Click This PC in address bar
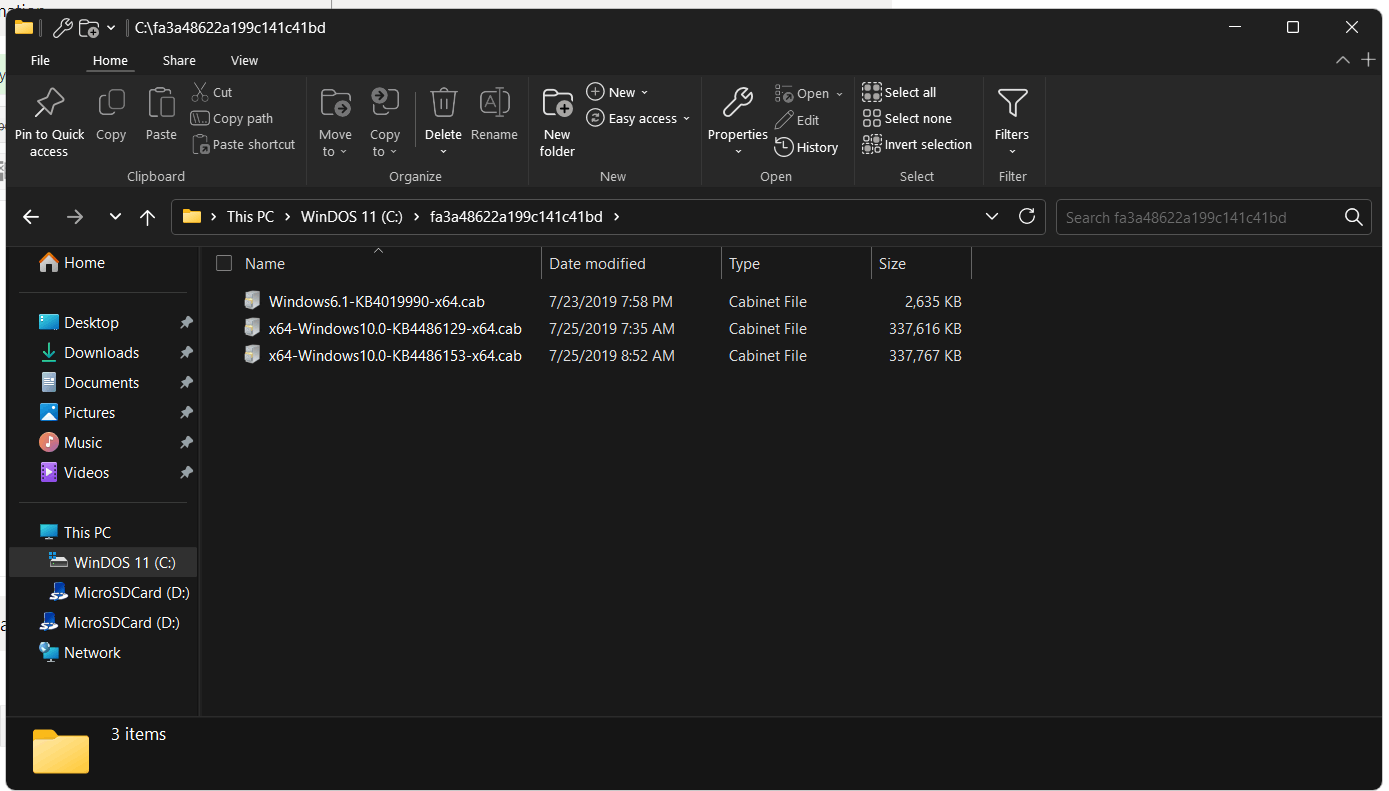Image resolution: width=1389 pixels, height=791 pixels. (x=250, y=216)
